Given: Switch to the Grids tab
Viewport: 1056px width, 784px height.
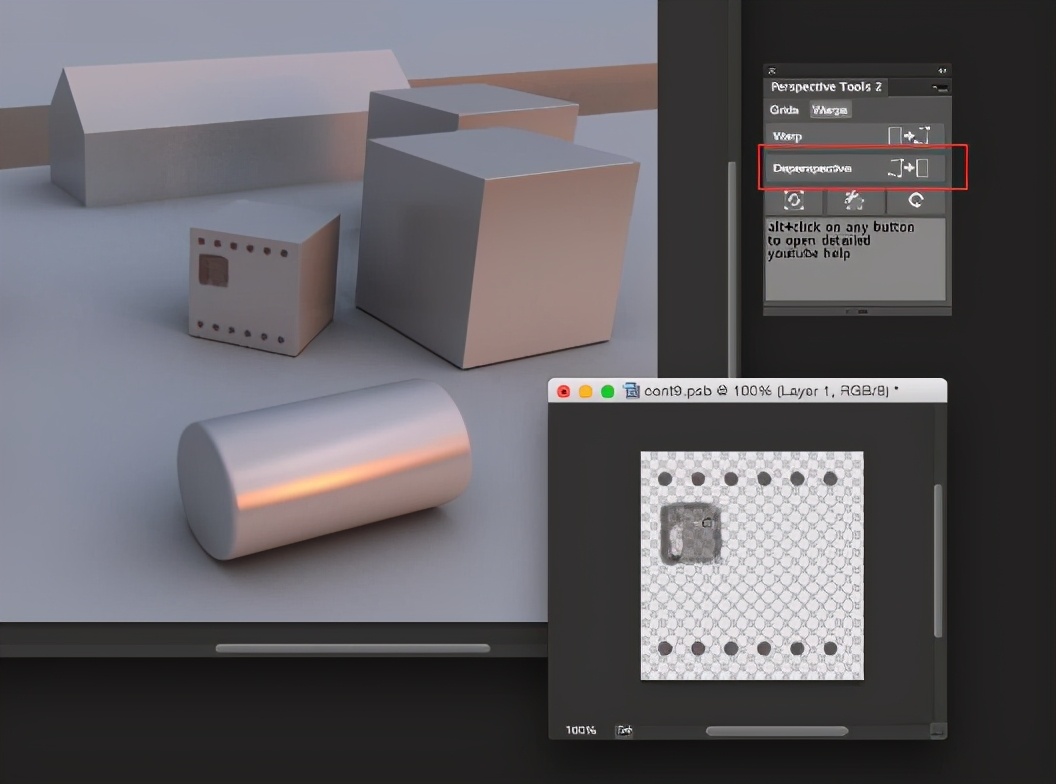Looking at the screenshot, I should click(784, 110).
